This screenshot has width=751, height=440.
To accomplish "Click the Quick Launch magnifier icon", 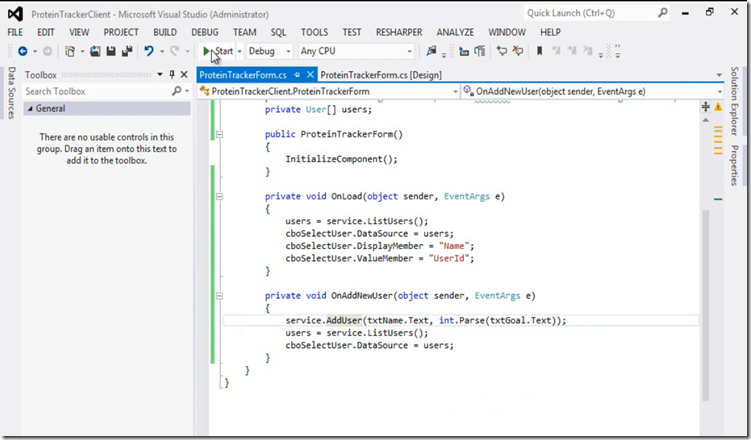I will (x=663, y=13).
